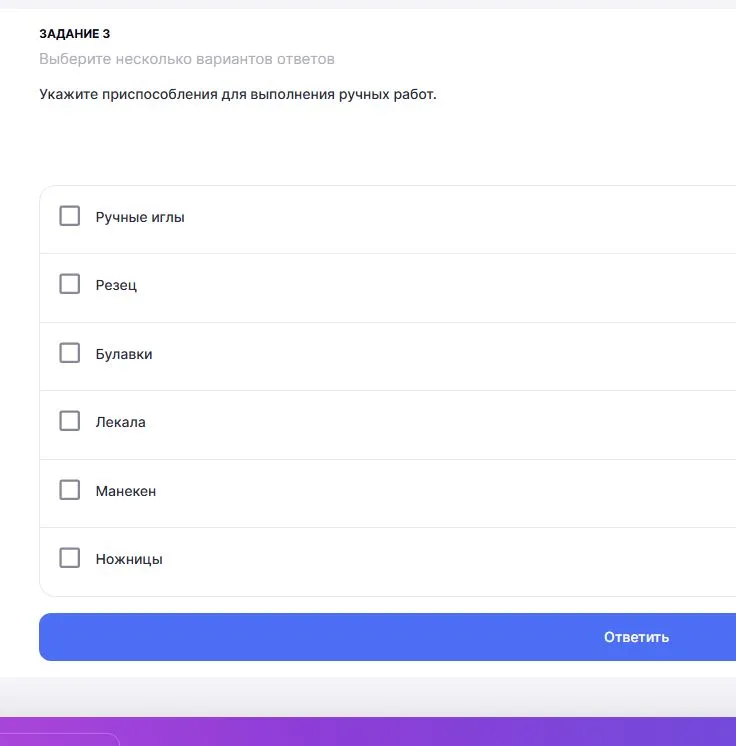Screen dimensions: 736x746
Task: Click empty space right of Ручные иглы row
Action: pos(500,218)
